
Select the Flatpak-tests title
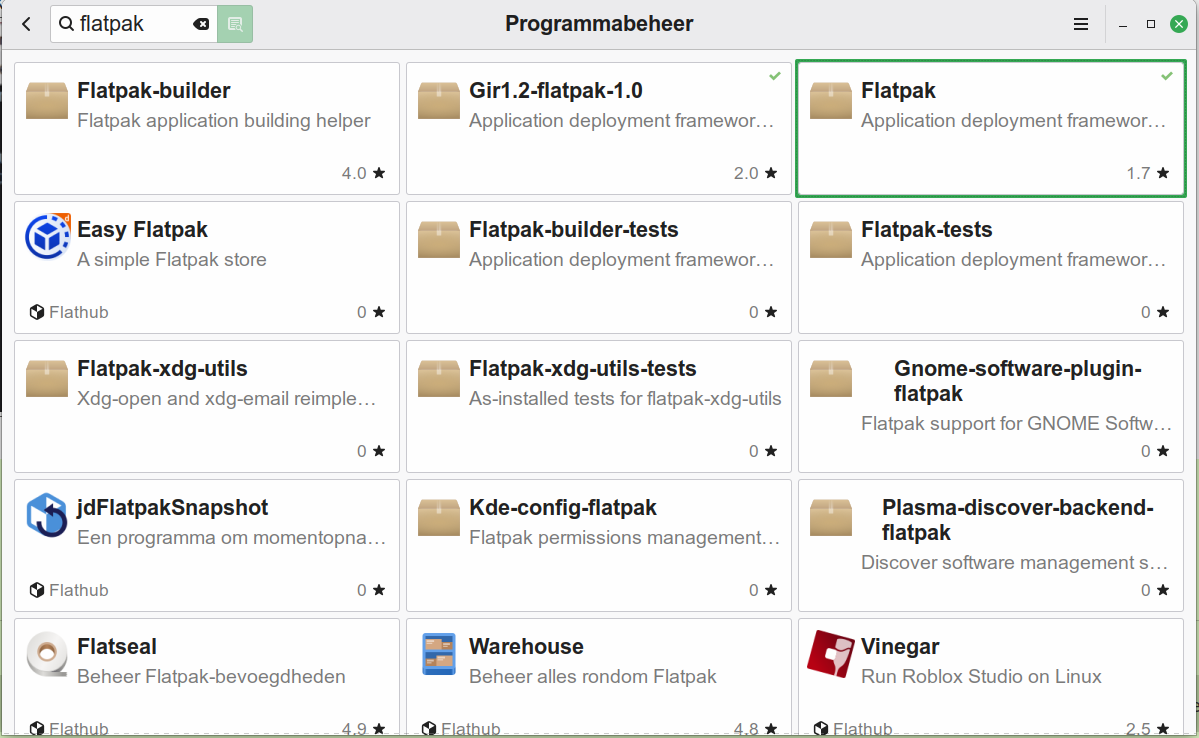pos(927,229)
